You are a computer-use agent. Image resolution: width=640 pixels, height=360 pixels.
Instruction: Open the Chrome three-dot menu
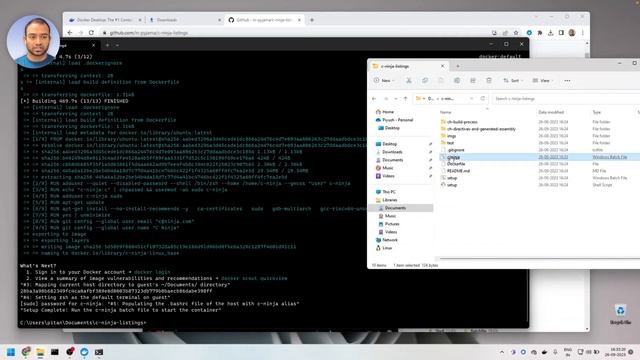coord(582,33)
